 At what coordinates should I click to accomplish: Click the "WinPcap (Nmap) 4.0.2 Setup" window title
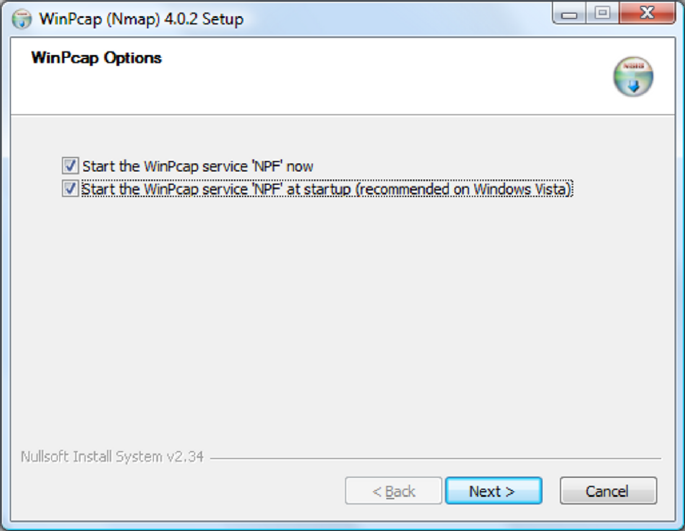click(140, 19)
